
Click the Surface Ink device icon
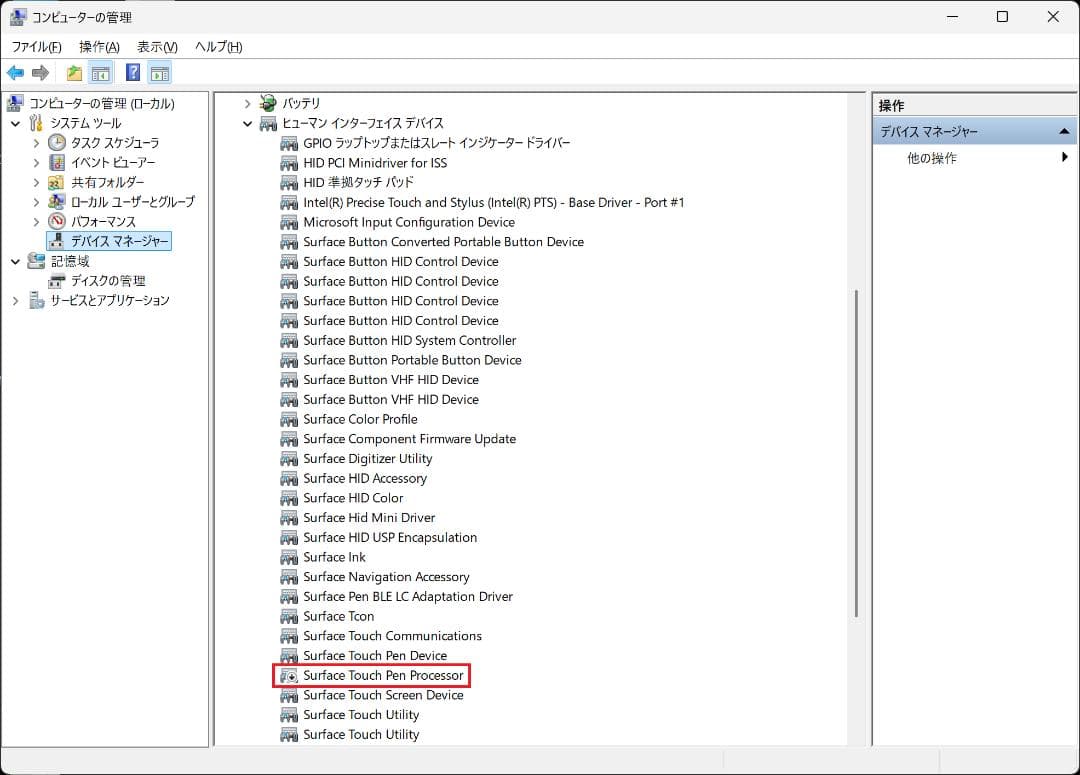point(289,557)
